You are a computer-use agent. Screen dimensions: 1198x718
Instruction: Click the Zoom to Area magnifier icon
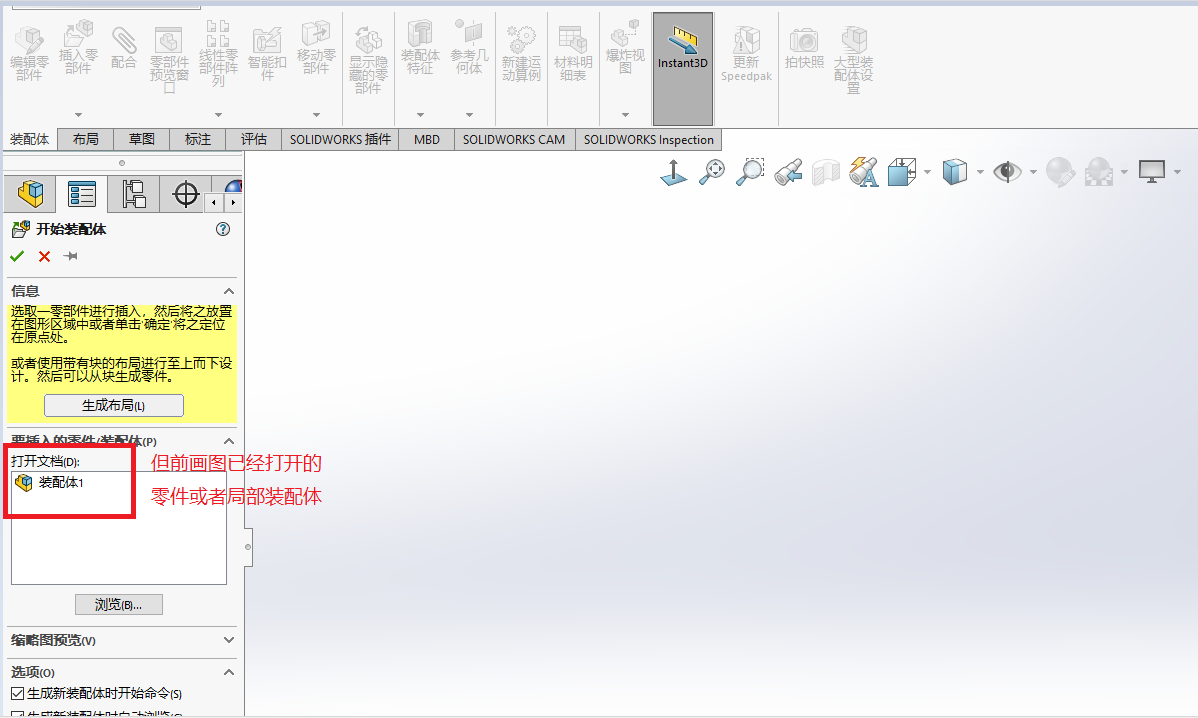tap(750, 172)
